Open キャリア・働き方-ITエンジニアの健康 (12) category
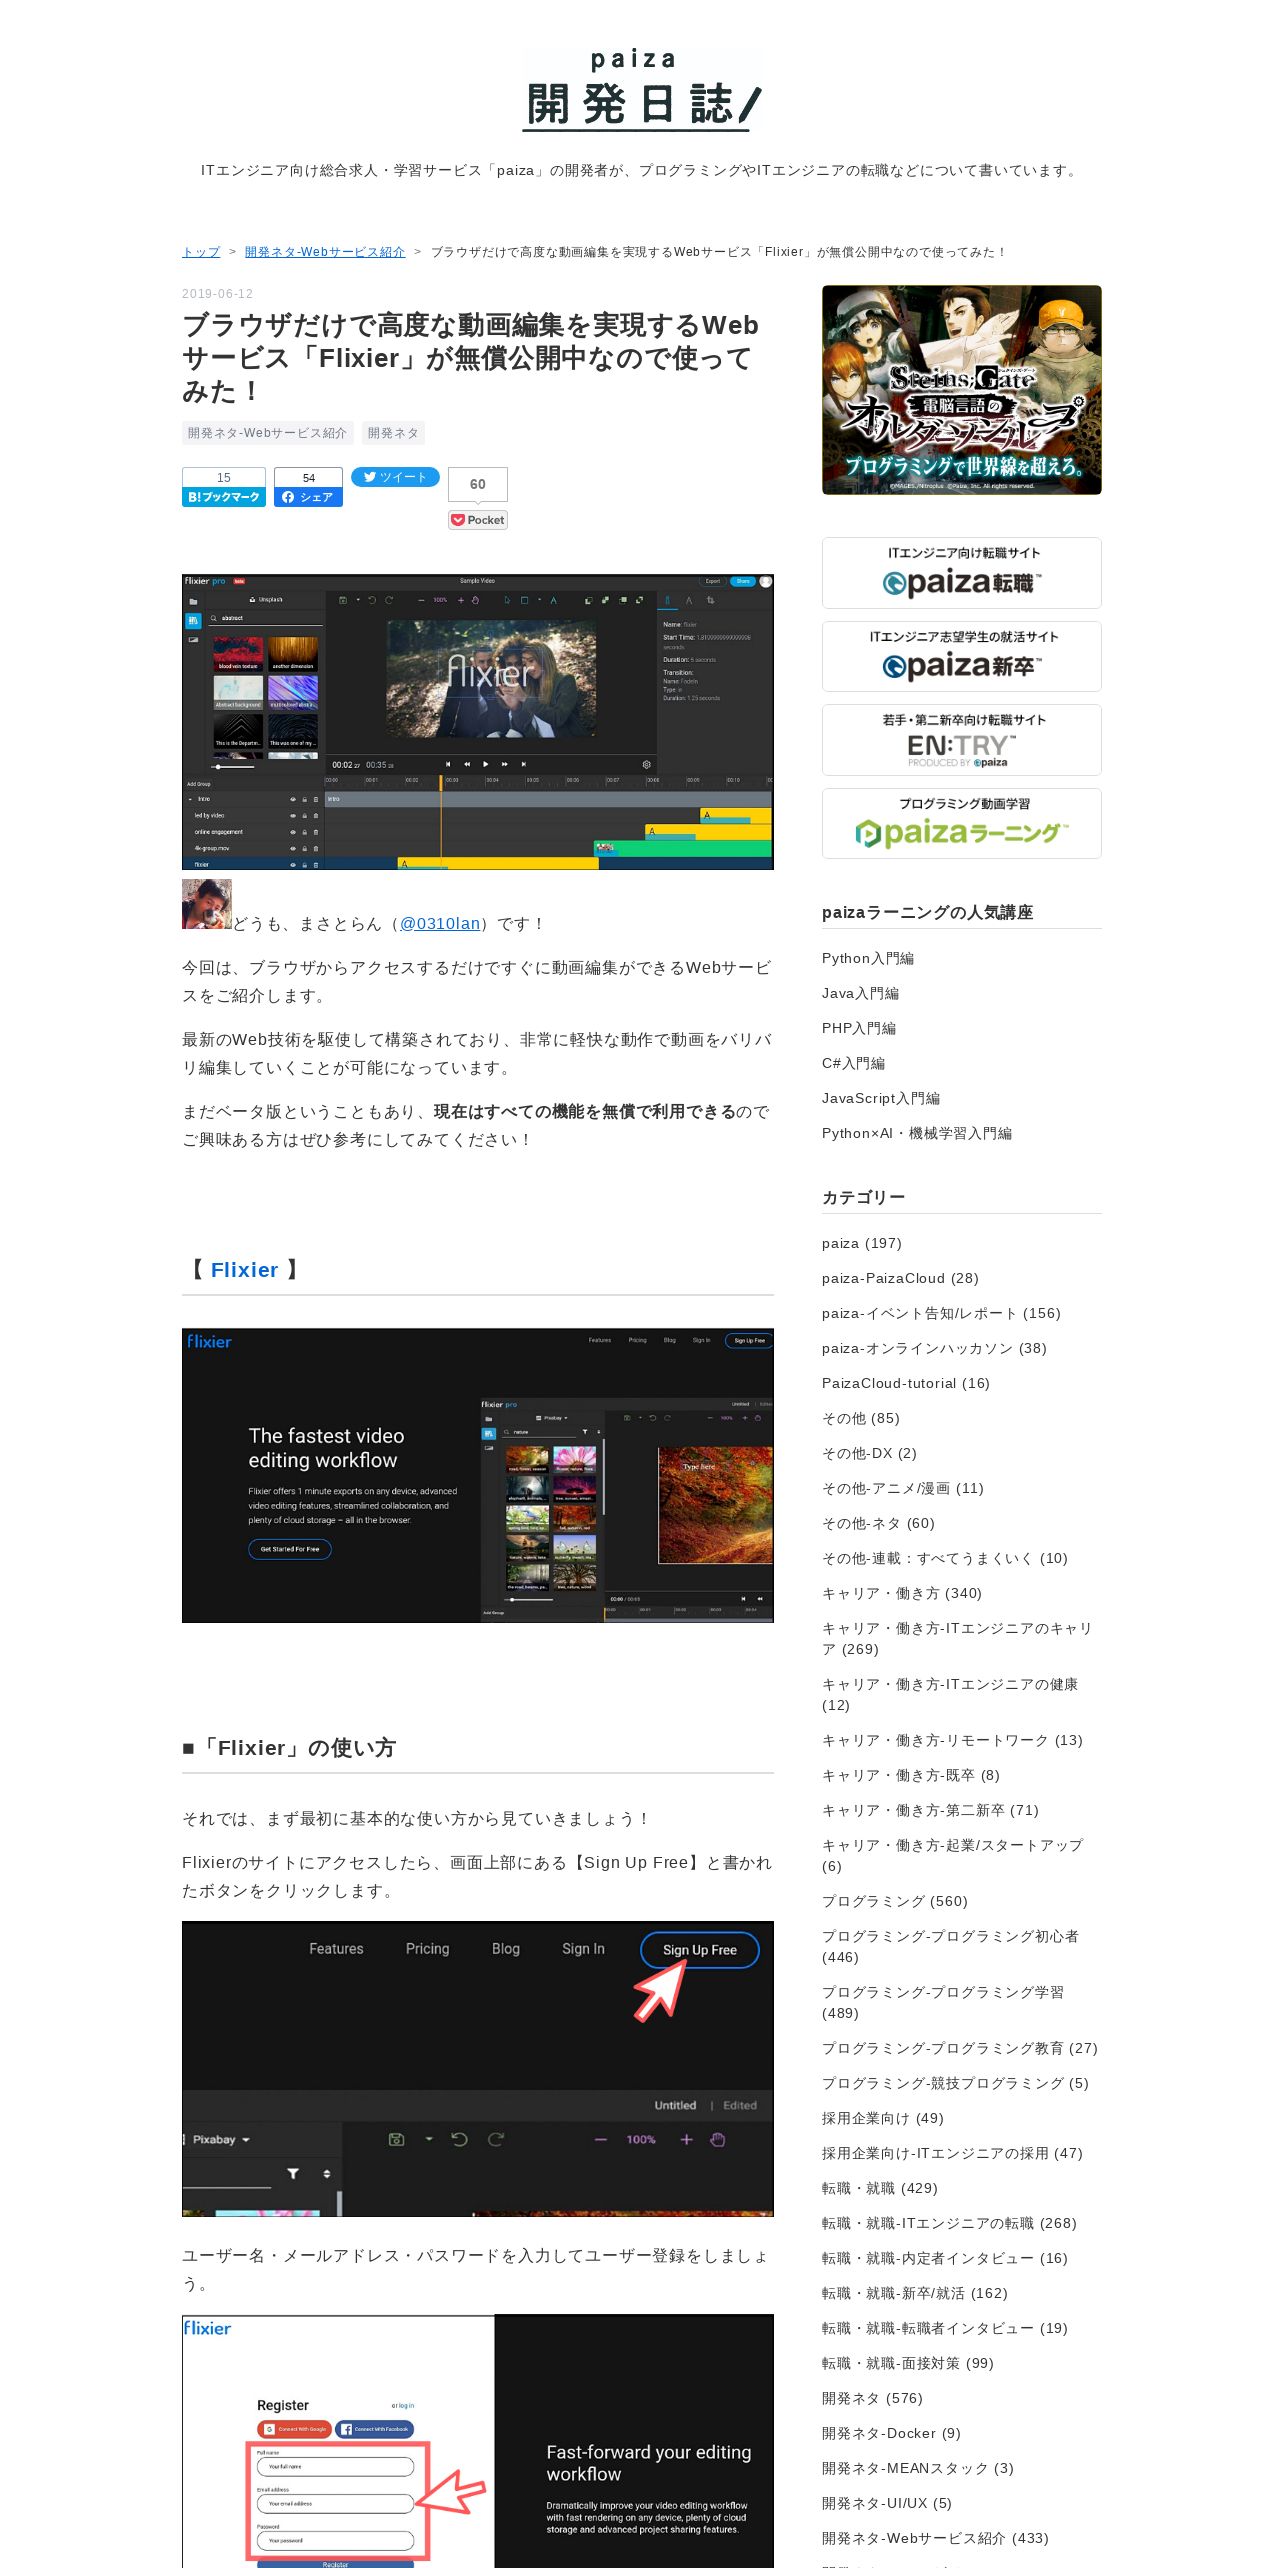The image size is (1284, 2568). pos(950,1695)
